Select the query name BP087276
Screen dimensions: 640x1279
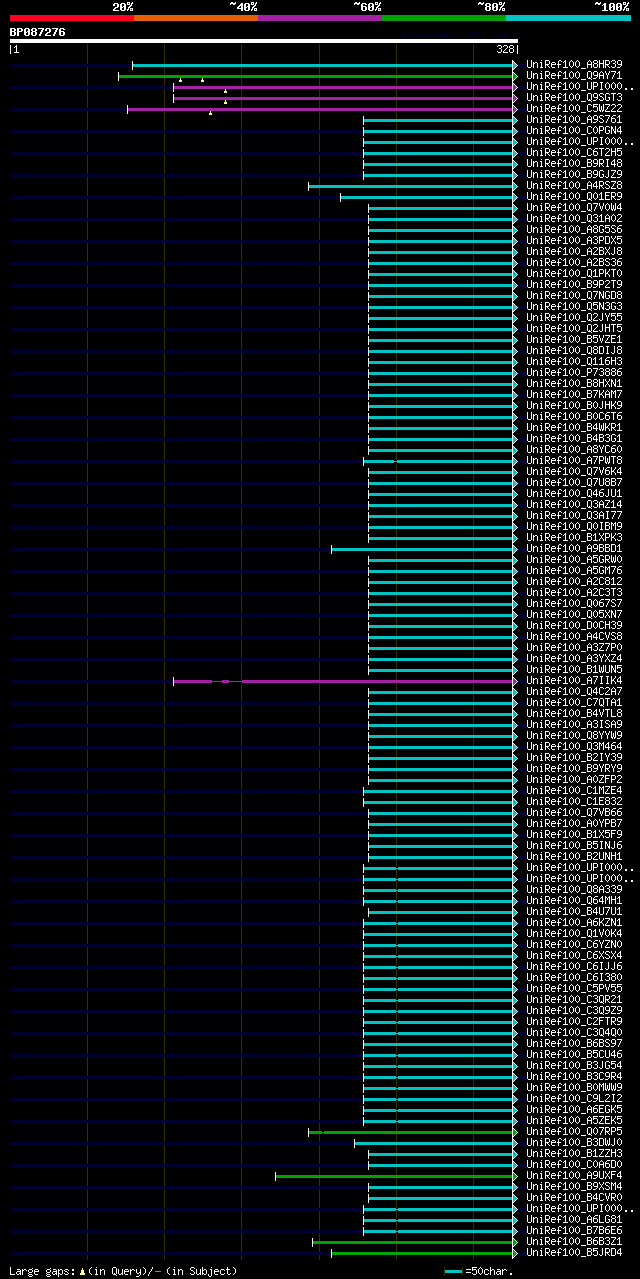pyautogui.click(x=38, y=32)
